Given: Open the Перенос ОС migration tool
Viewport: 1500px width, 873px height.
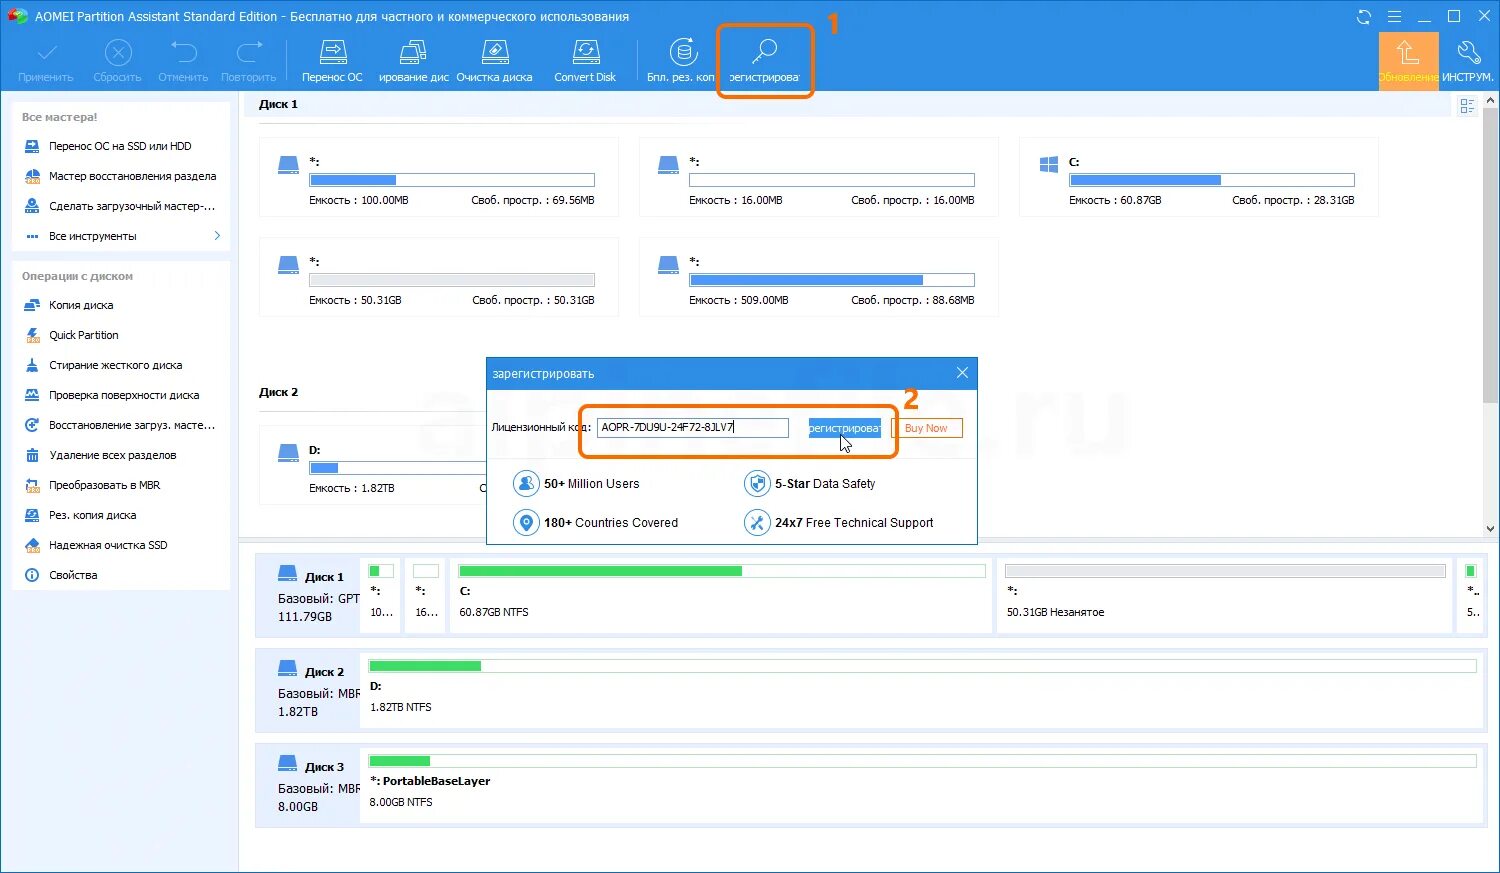Looking at the screenshot, I should [332, 61].
